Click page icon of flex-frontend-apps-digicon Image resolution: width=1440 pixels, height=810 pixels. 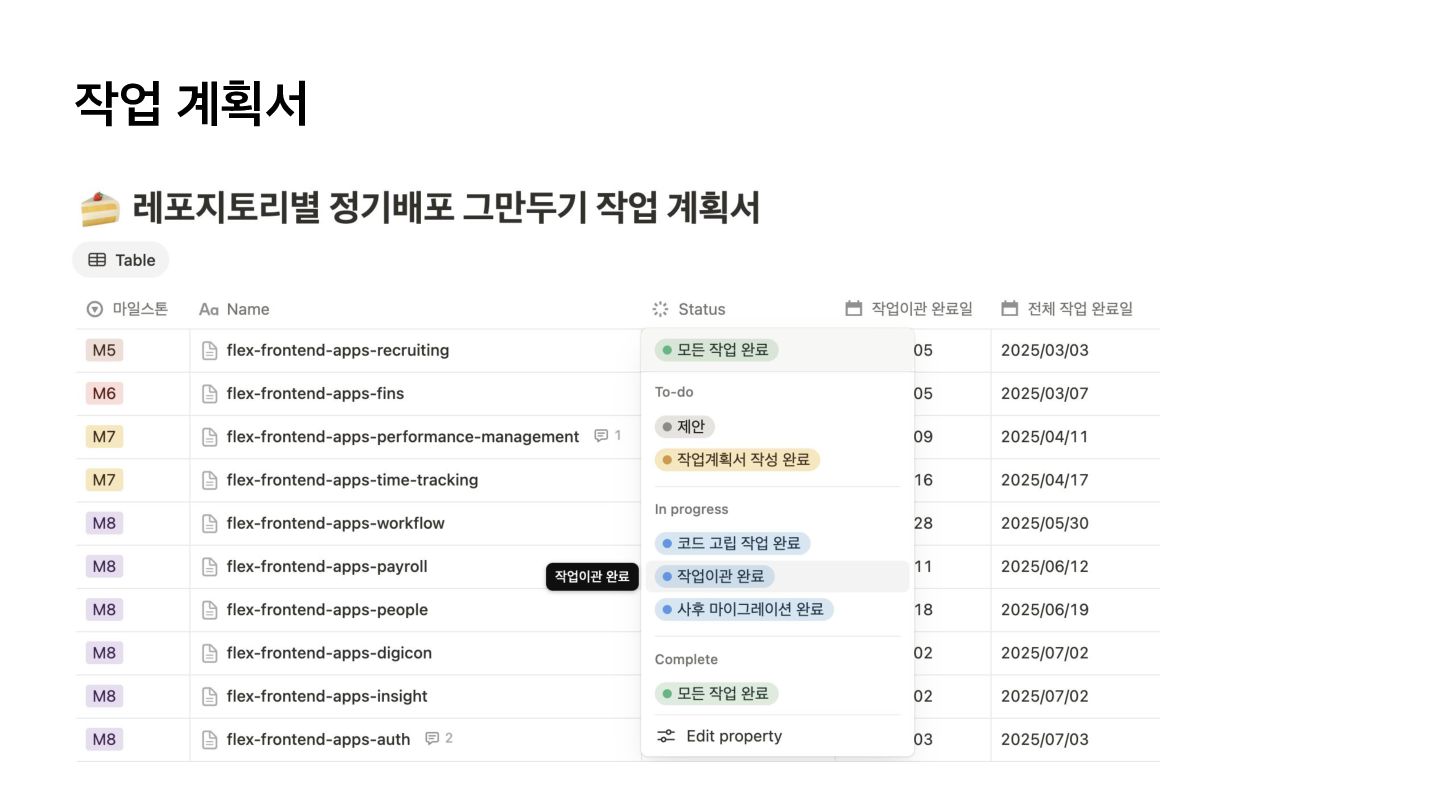tap(209, 652)
